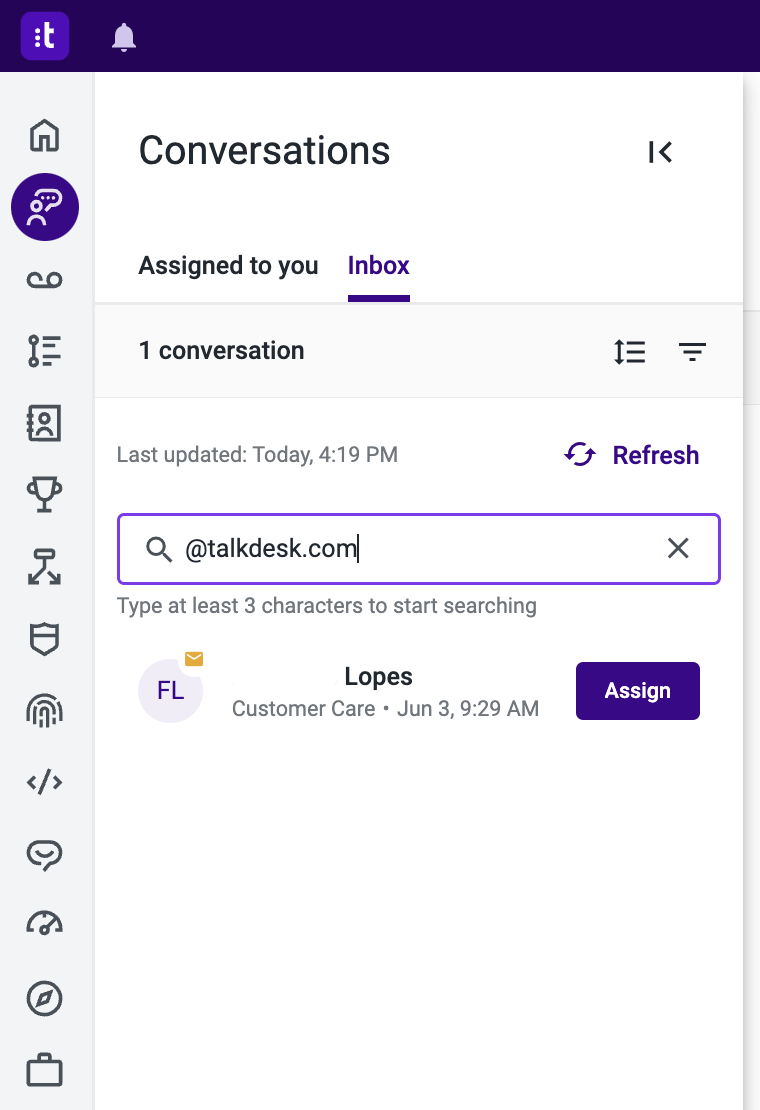Open the shield icon in sidebar
Image resolution: width=760 pixels, height=1110 pixels.
click(x=45, y=639)
